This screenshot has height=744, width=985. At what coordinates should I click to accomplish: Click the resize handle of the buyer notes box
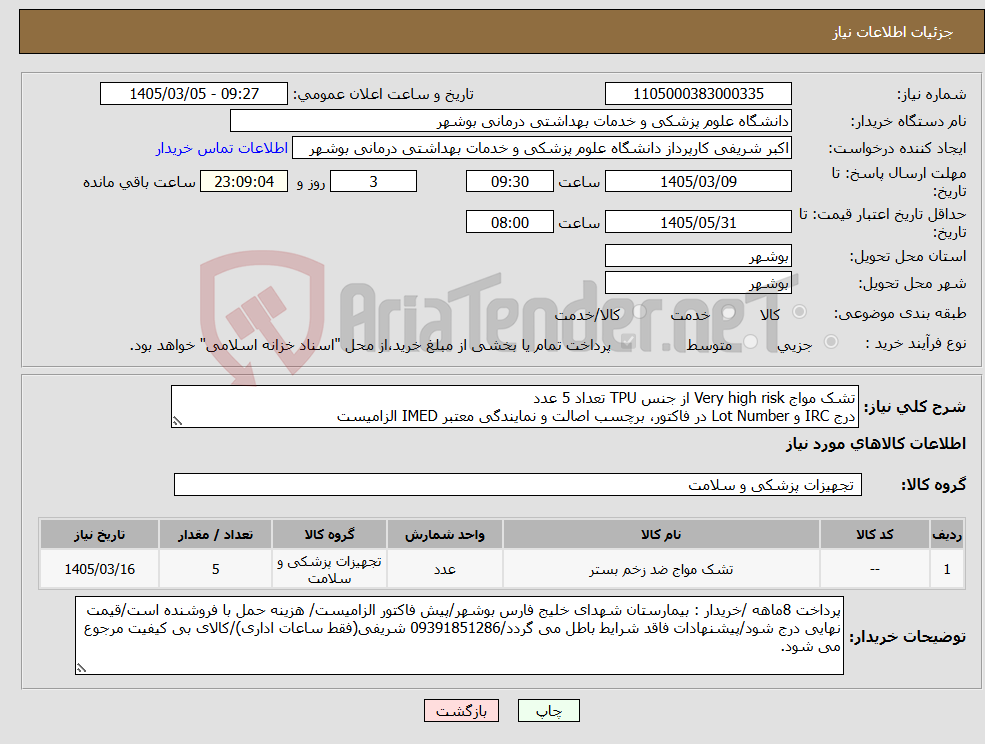pos(81,668)
